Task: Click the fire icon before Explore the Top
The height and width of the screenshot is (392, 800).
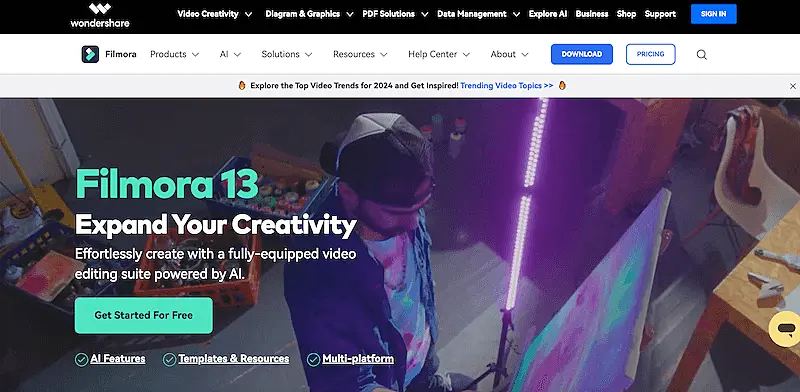Action: point(242,86)
